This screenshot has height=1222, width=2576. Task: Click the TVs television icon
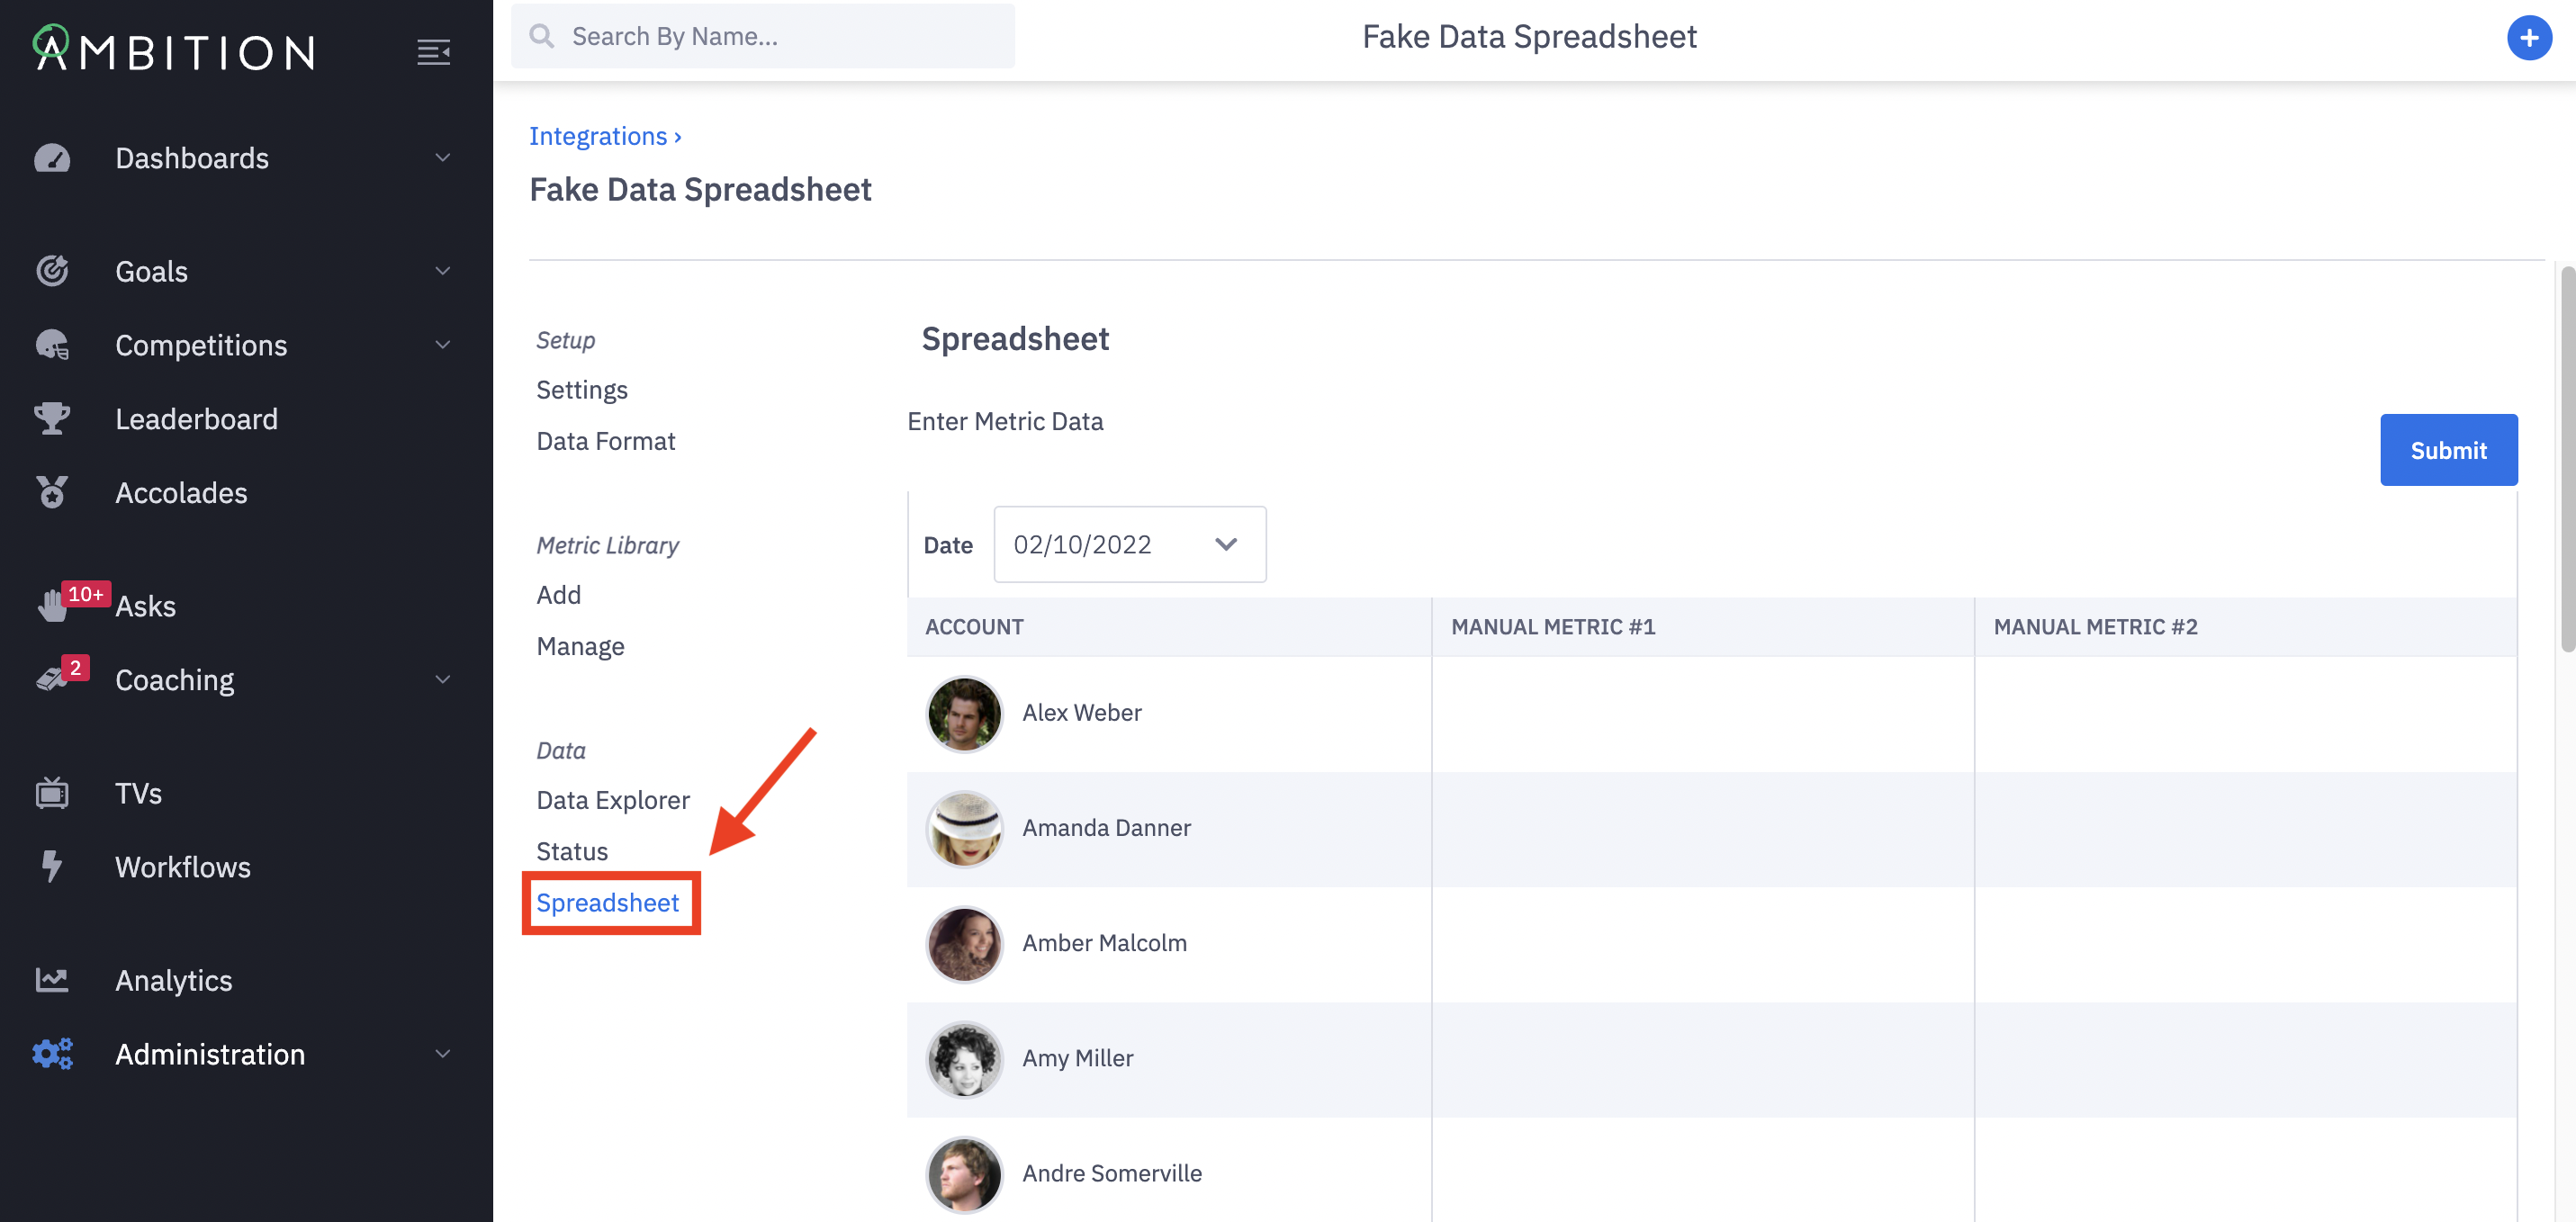(52, 793)
